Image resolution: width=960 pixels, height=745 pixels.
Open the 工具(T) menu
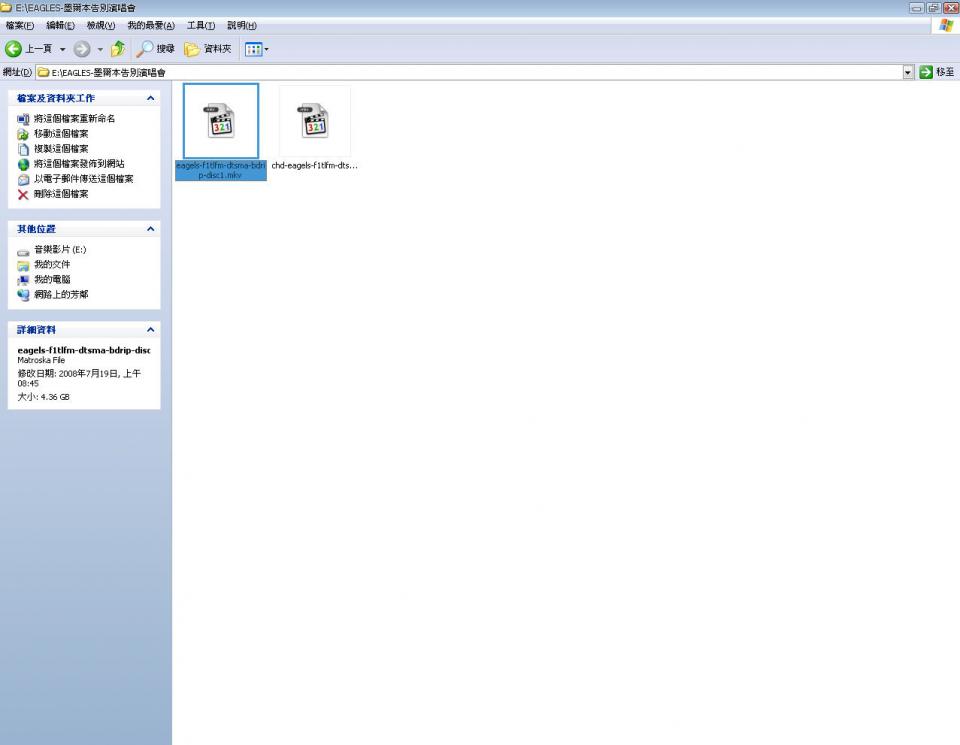[201, 25]
